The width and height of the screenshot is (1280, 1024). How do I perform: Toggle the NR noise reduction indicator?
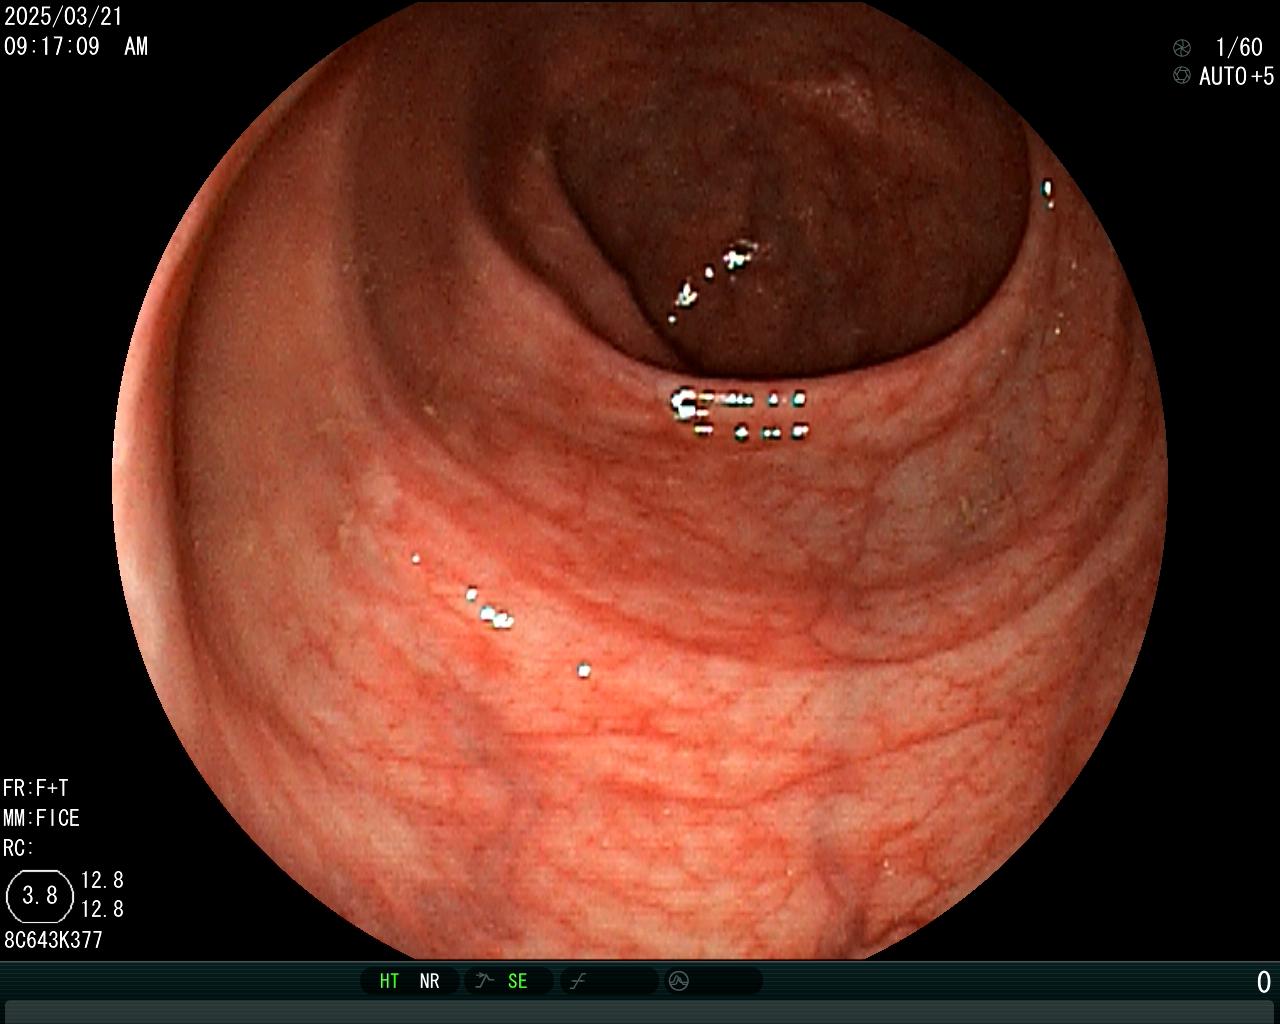pyautogui.click(x=429, y=981)
